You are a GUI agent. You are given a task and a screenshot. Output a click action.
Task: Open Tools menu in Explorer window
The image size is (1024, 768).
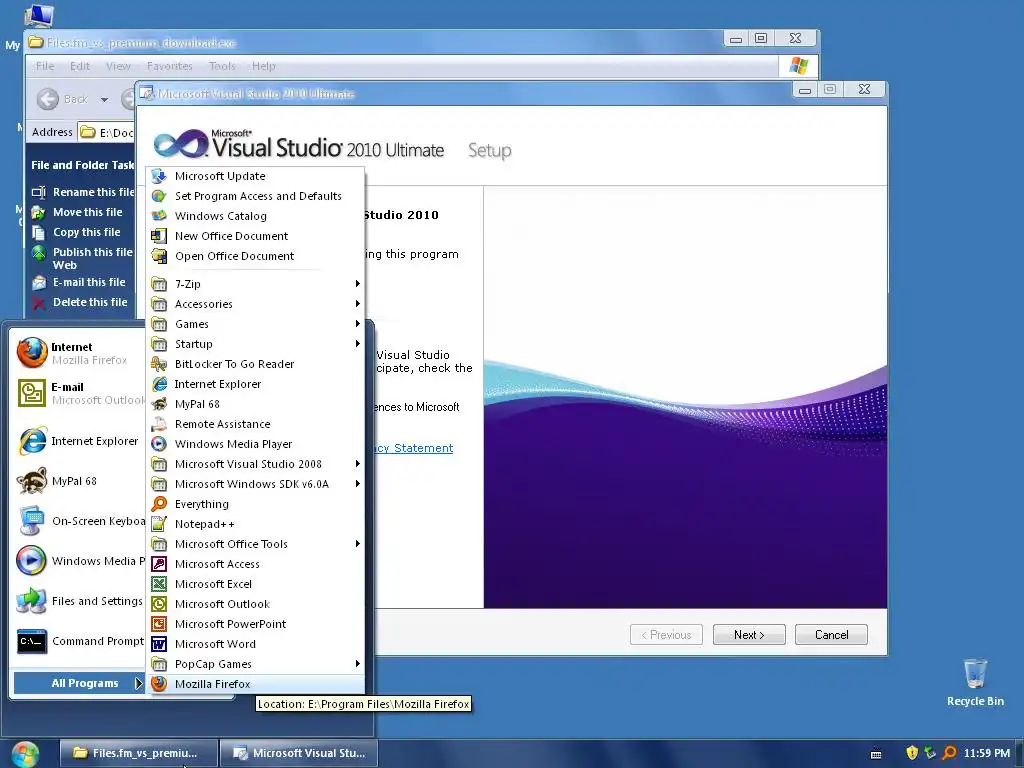222,66
